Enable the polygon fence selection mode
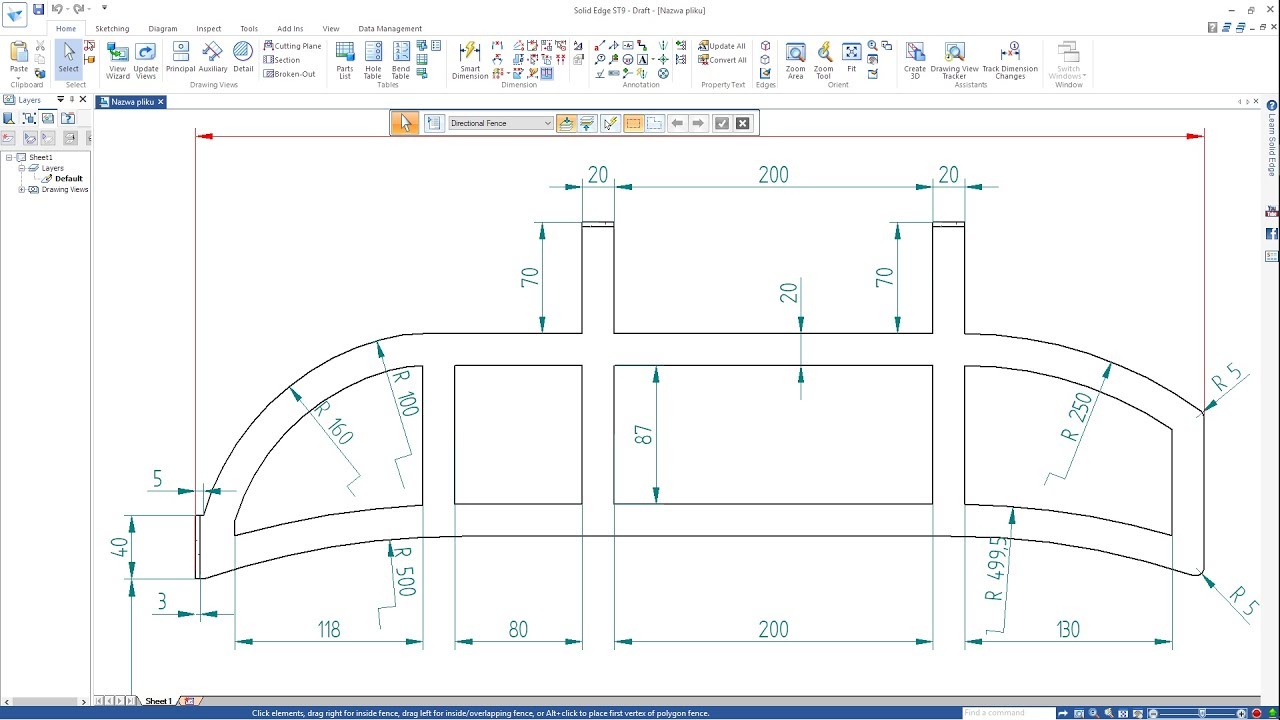1280x720 pixels. [x=655, y=122]
